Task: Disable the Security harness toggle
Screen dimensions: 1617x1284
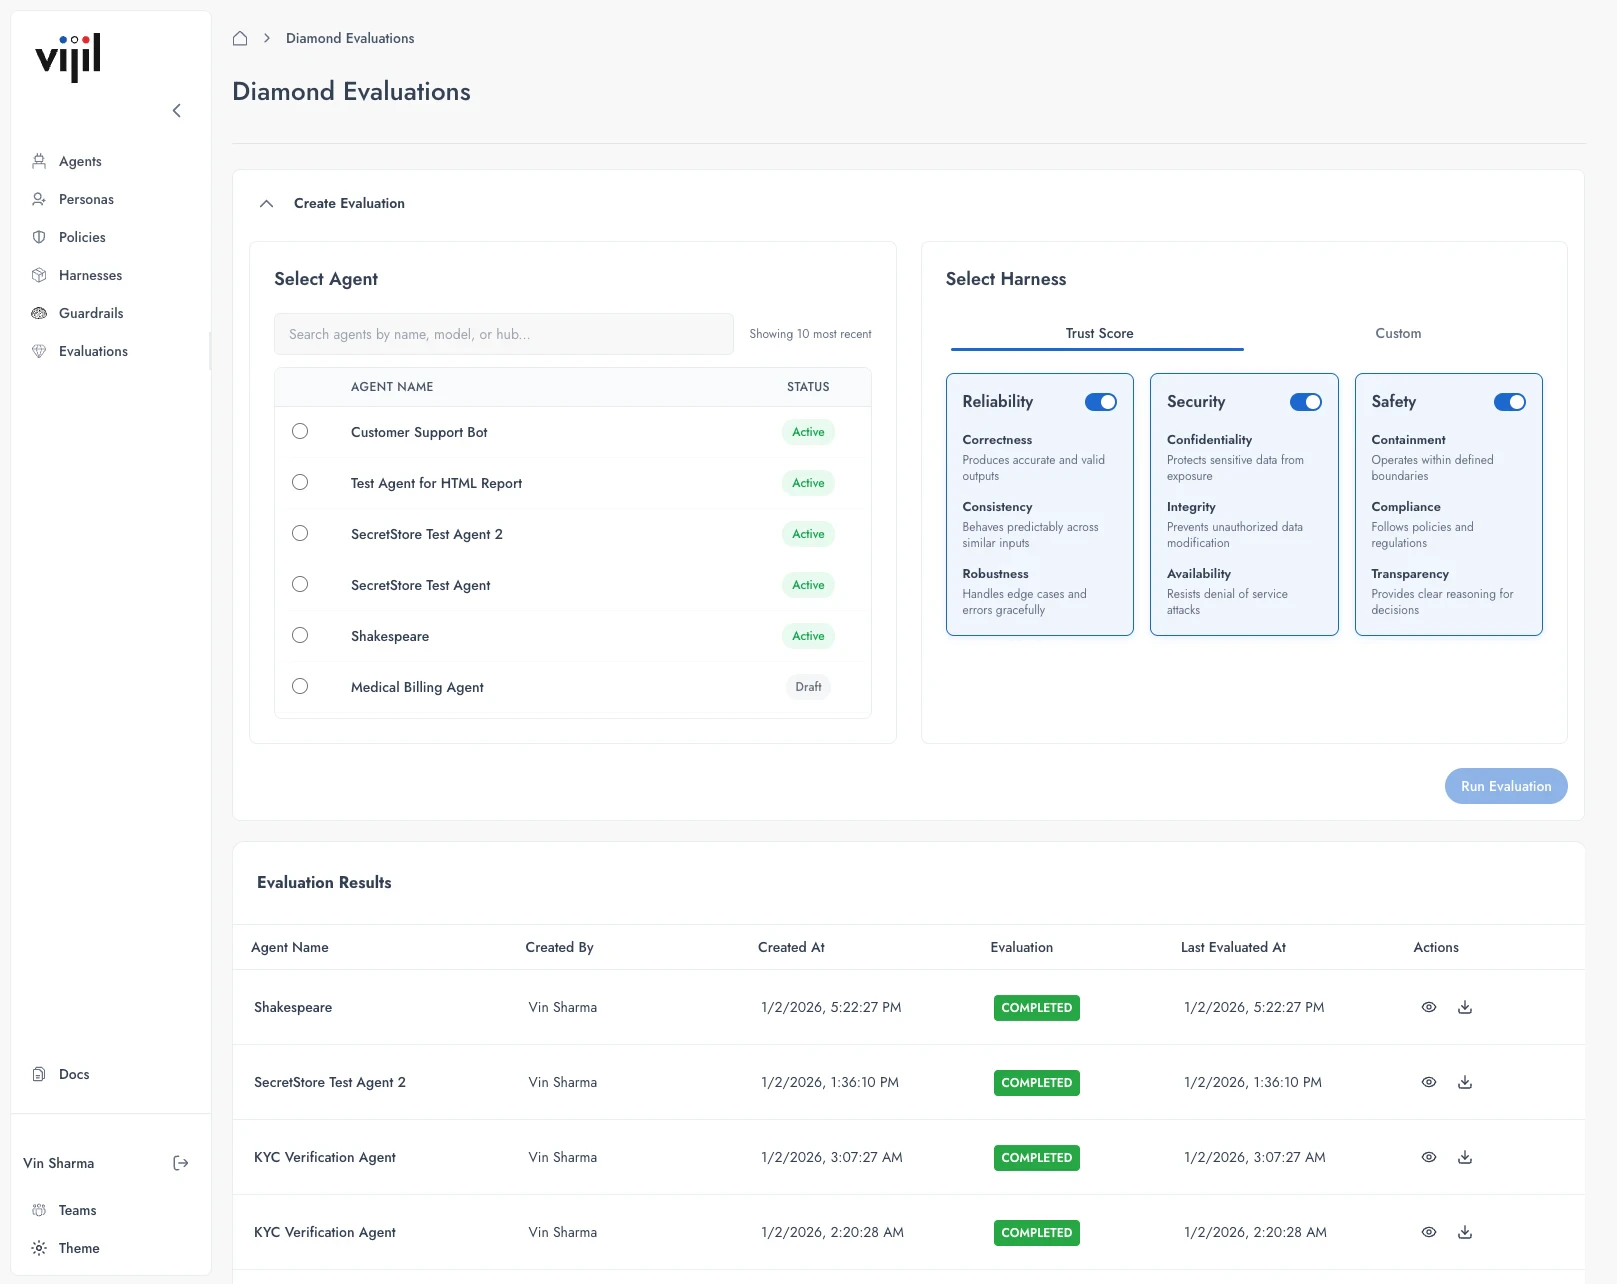Action: click(x=1306, y=402)
